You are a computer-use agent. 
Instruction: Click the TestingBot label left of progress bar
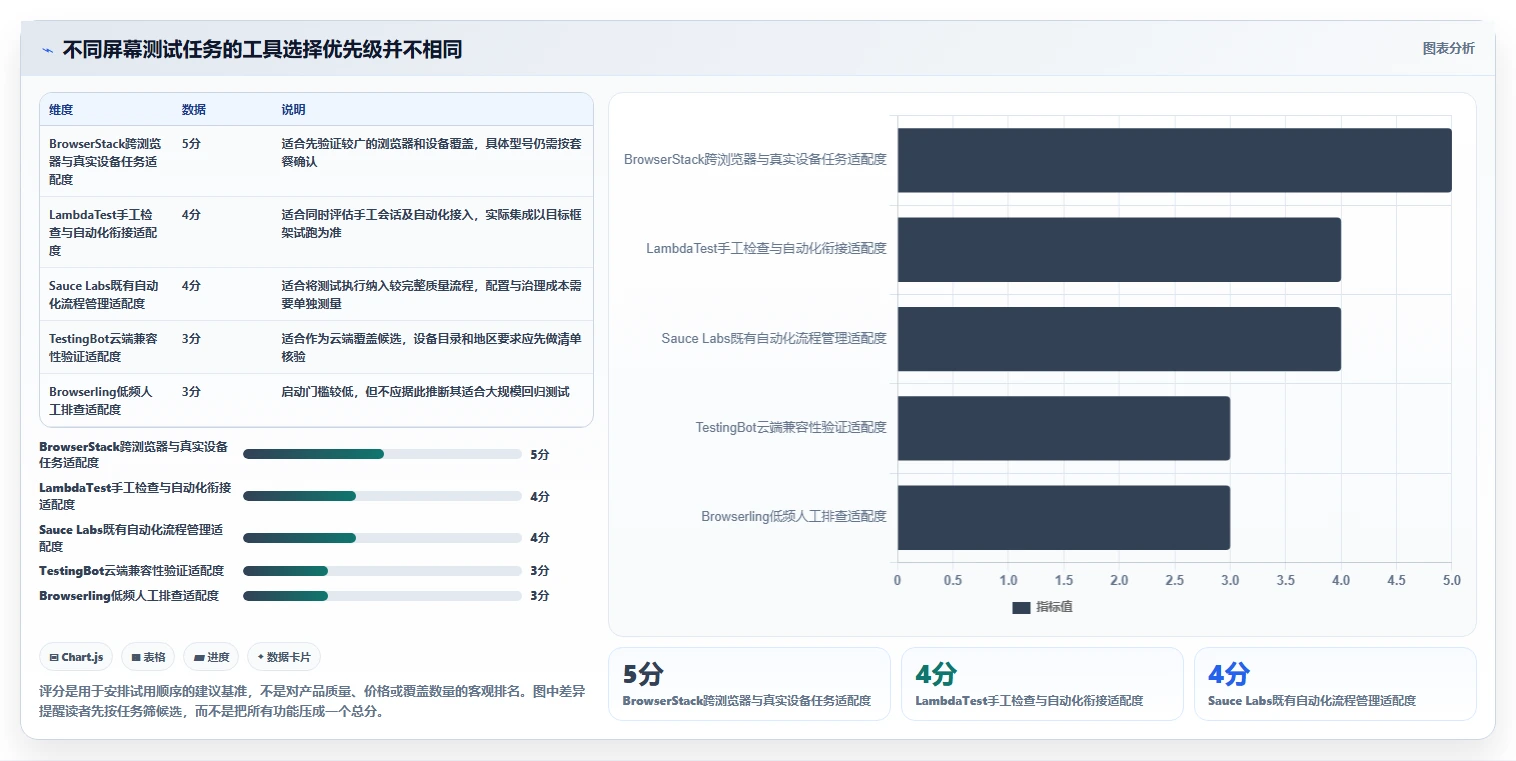[x=132, y=571]
